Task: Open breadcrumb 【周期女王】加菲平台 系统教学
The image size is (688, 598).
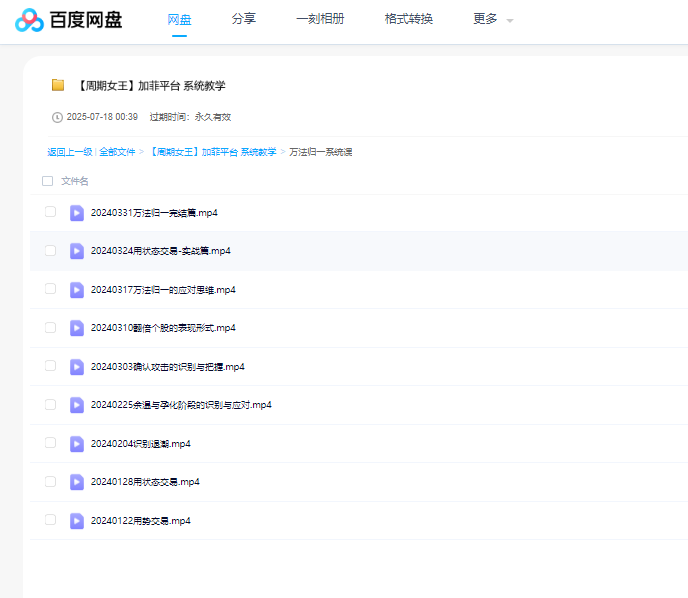Action: pos(212,152)
